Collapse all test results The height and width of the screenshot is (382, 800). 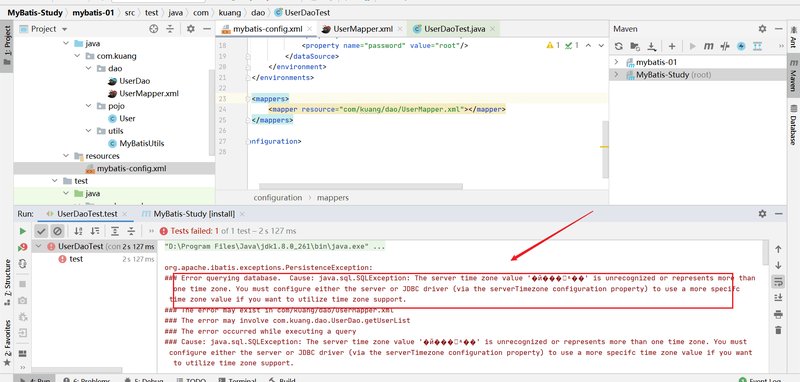[131, 231]
